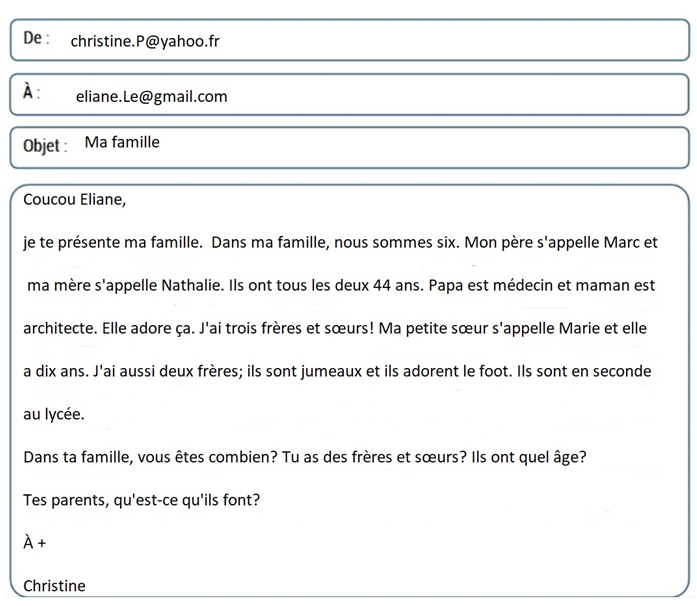Viewport: 697px width, 611px height.
Task: Click the name Nathalie in the body
Action: pos(192,285)
